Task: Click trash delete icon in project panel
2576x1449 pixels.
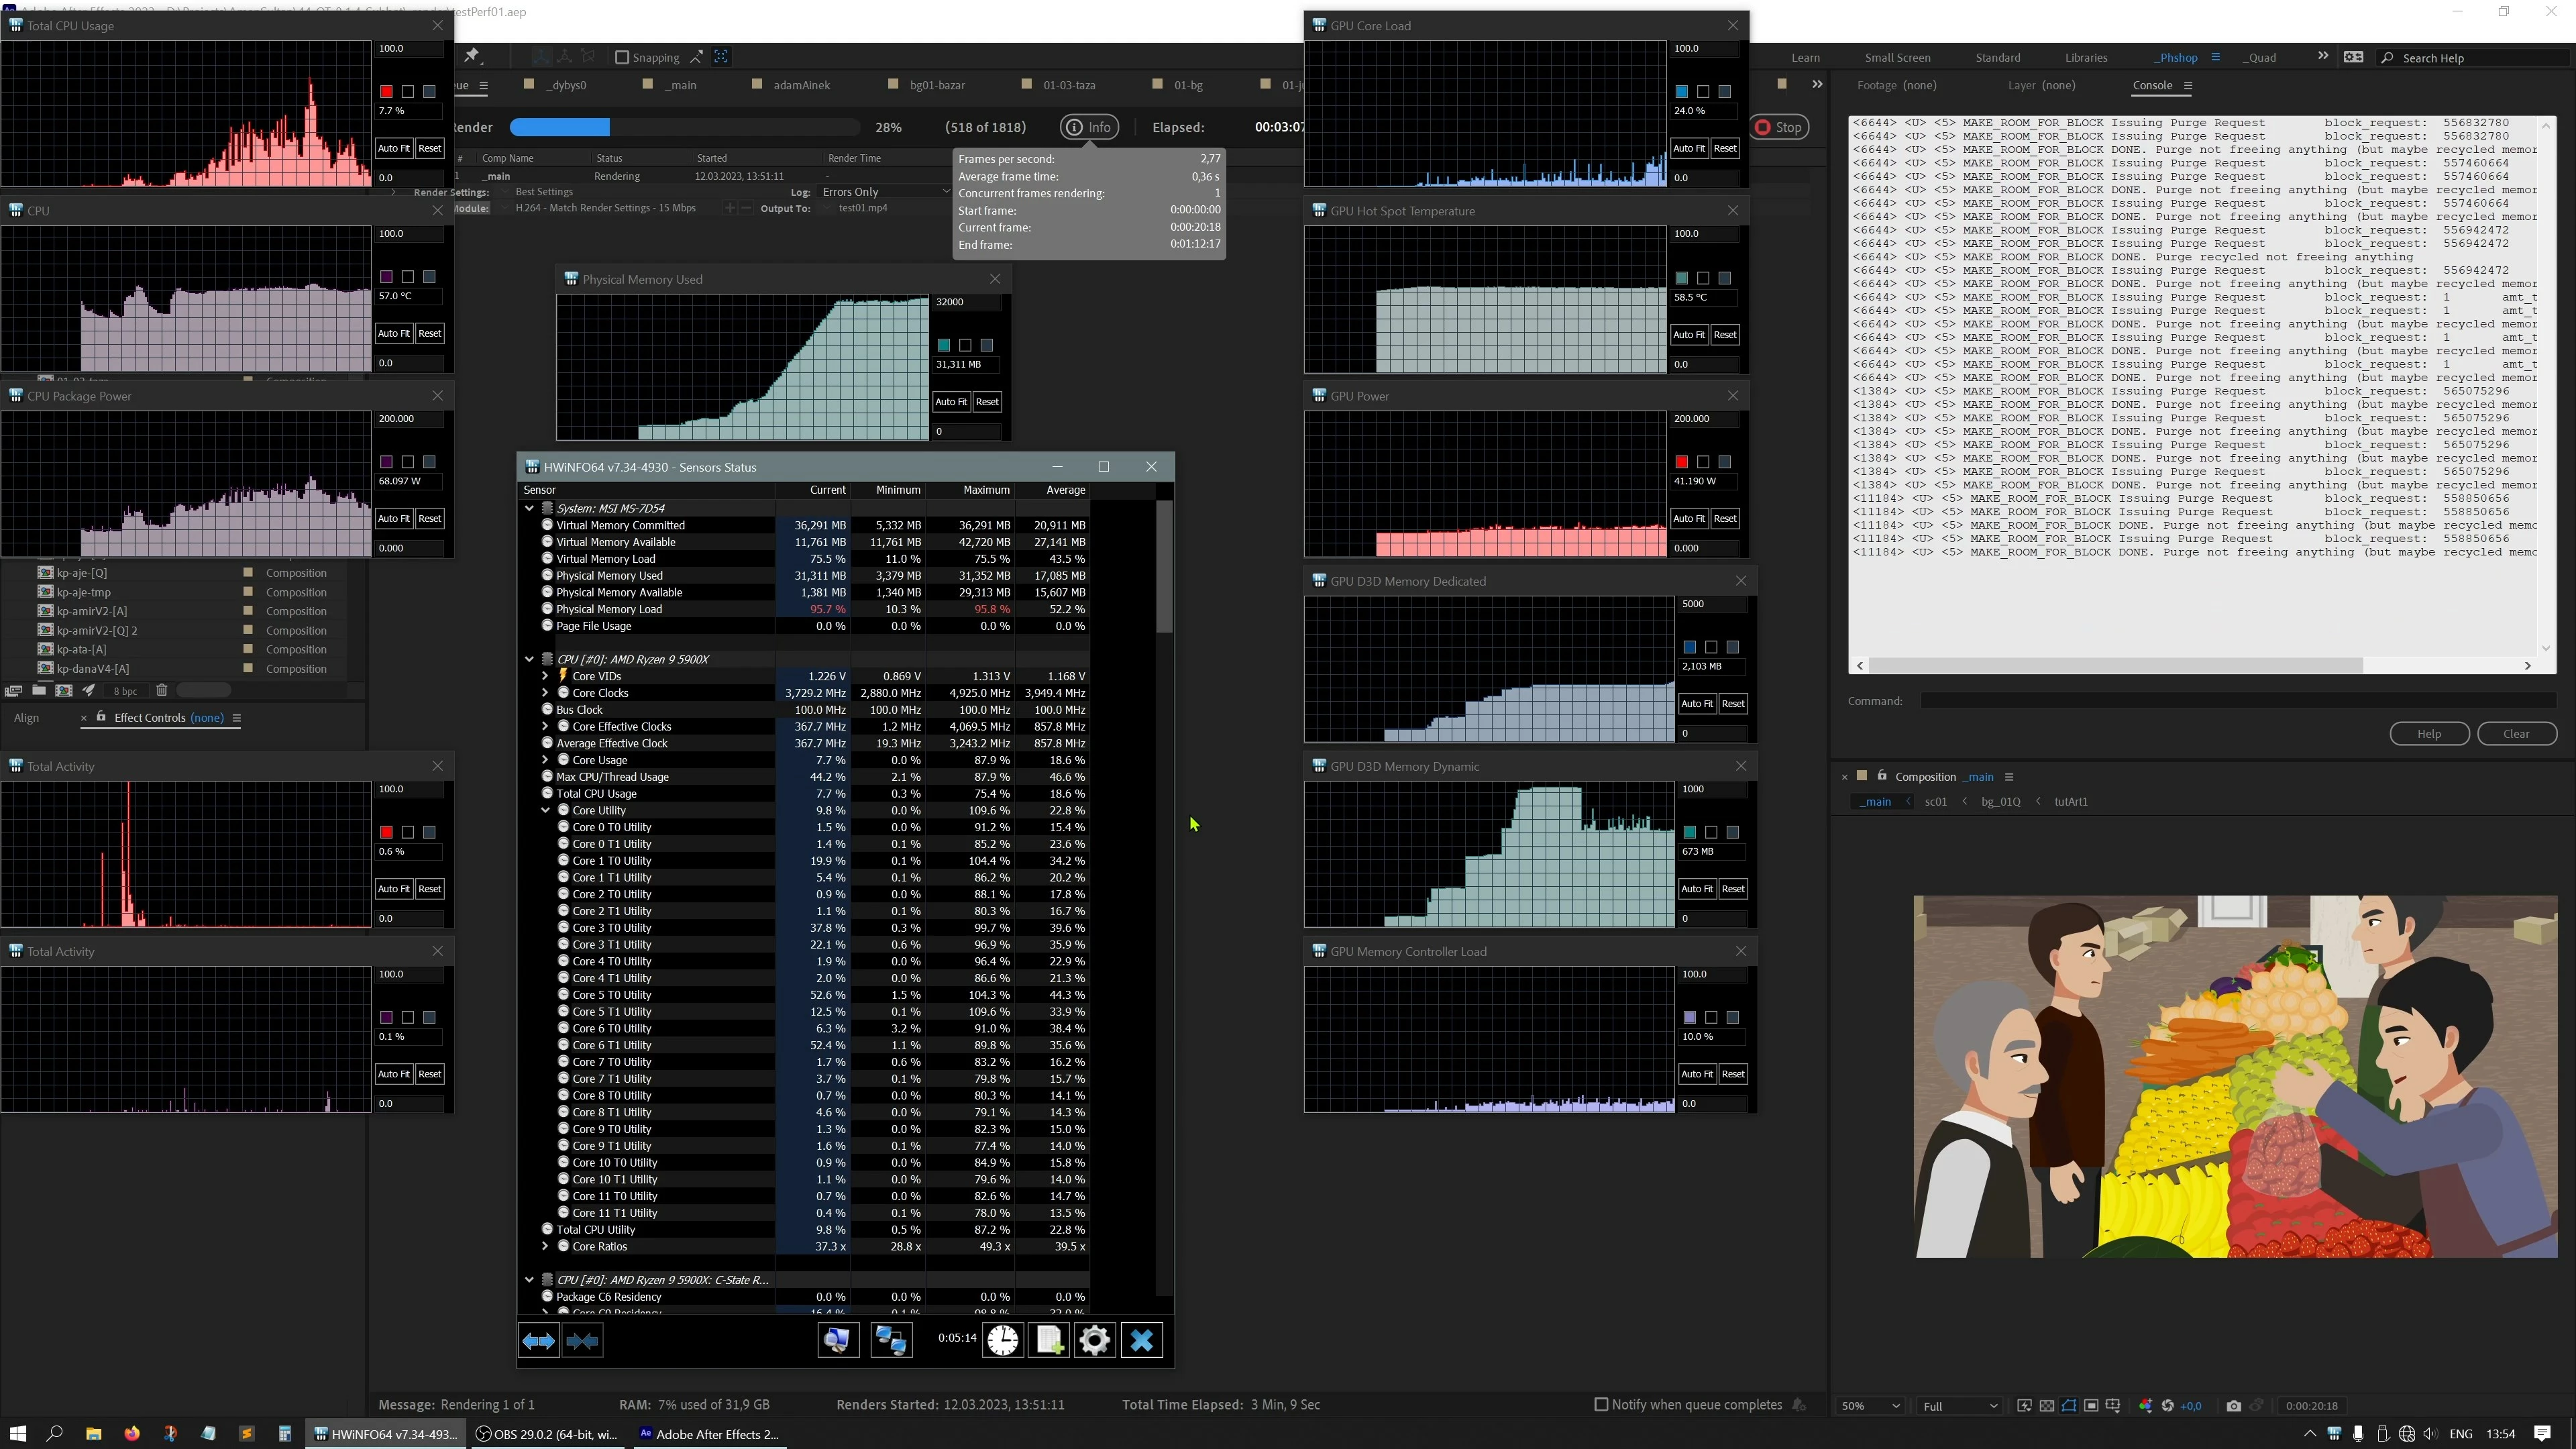Action: click(x=161, y=690)
